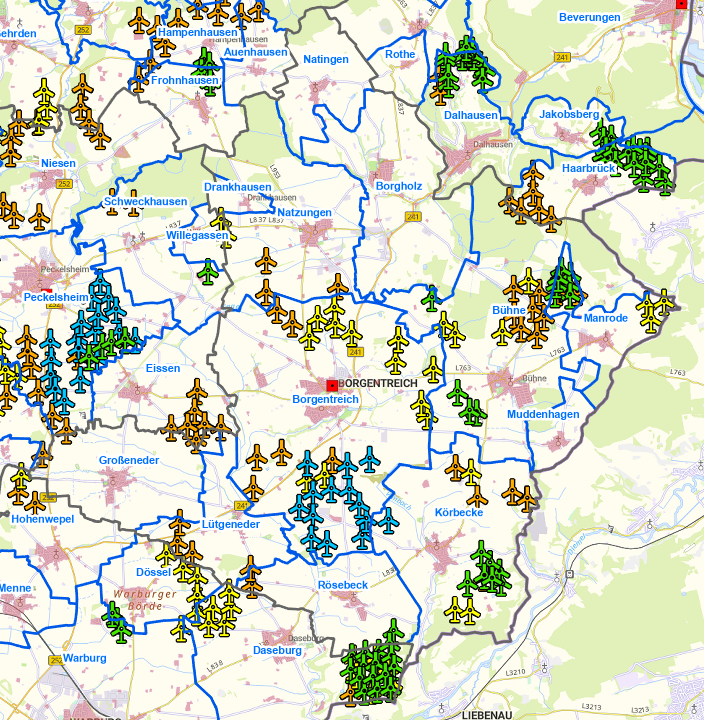Select the Schweckhausen label
This screenshot has height=720, width=704.
(146, 202)
